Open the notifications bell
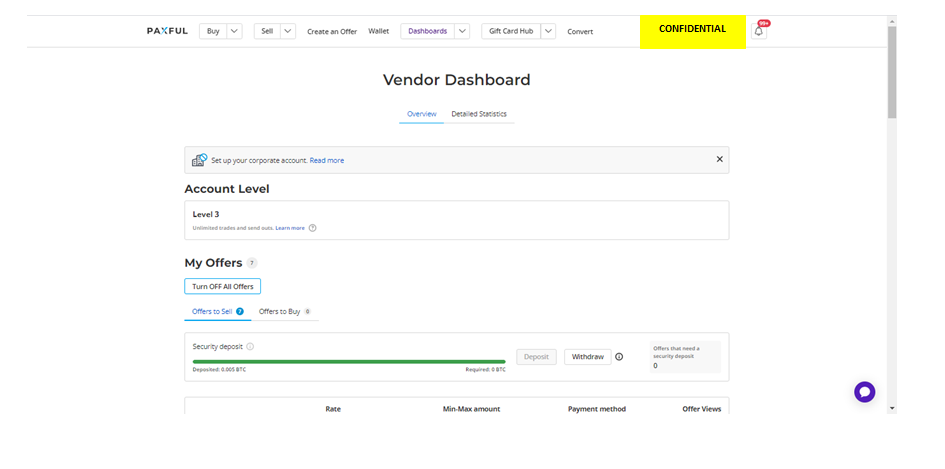 coord(758,31)
